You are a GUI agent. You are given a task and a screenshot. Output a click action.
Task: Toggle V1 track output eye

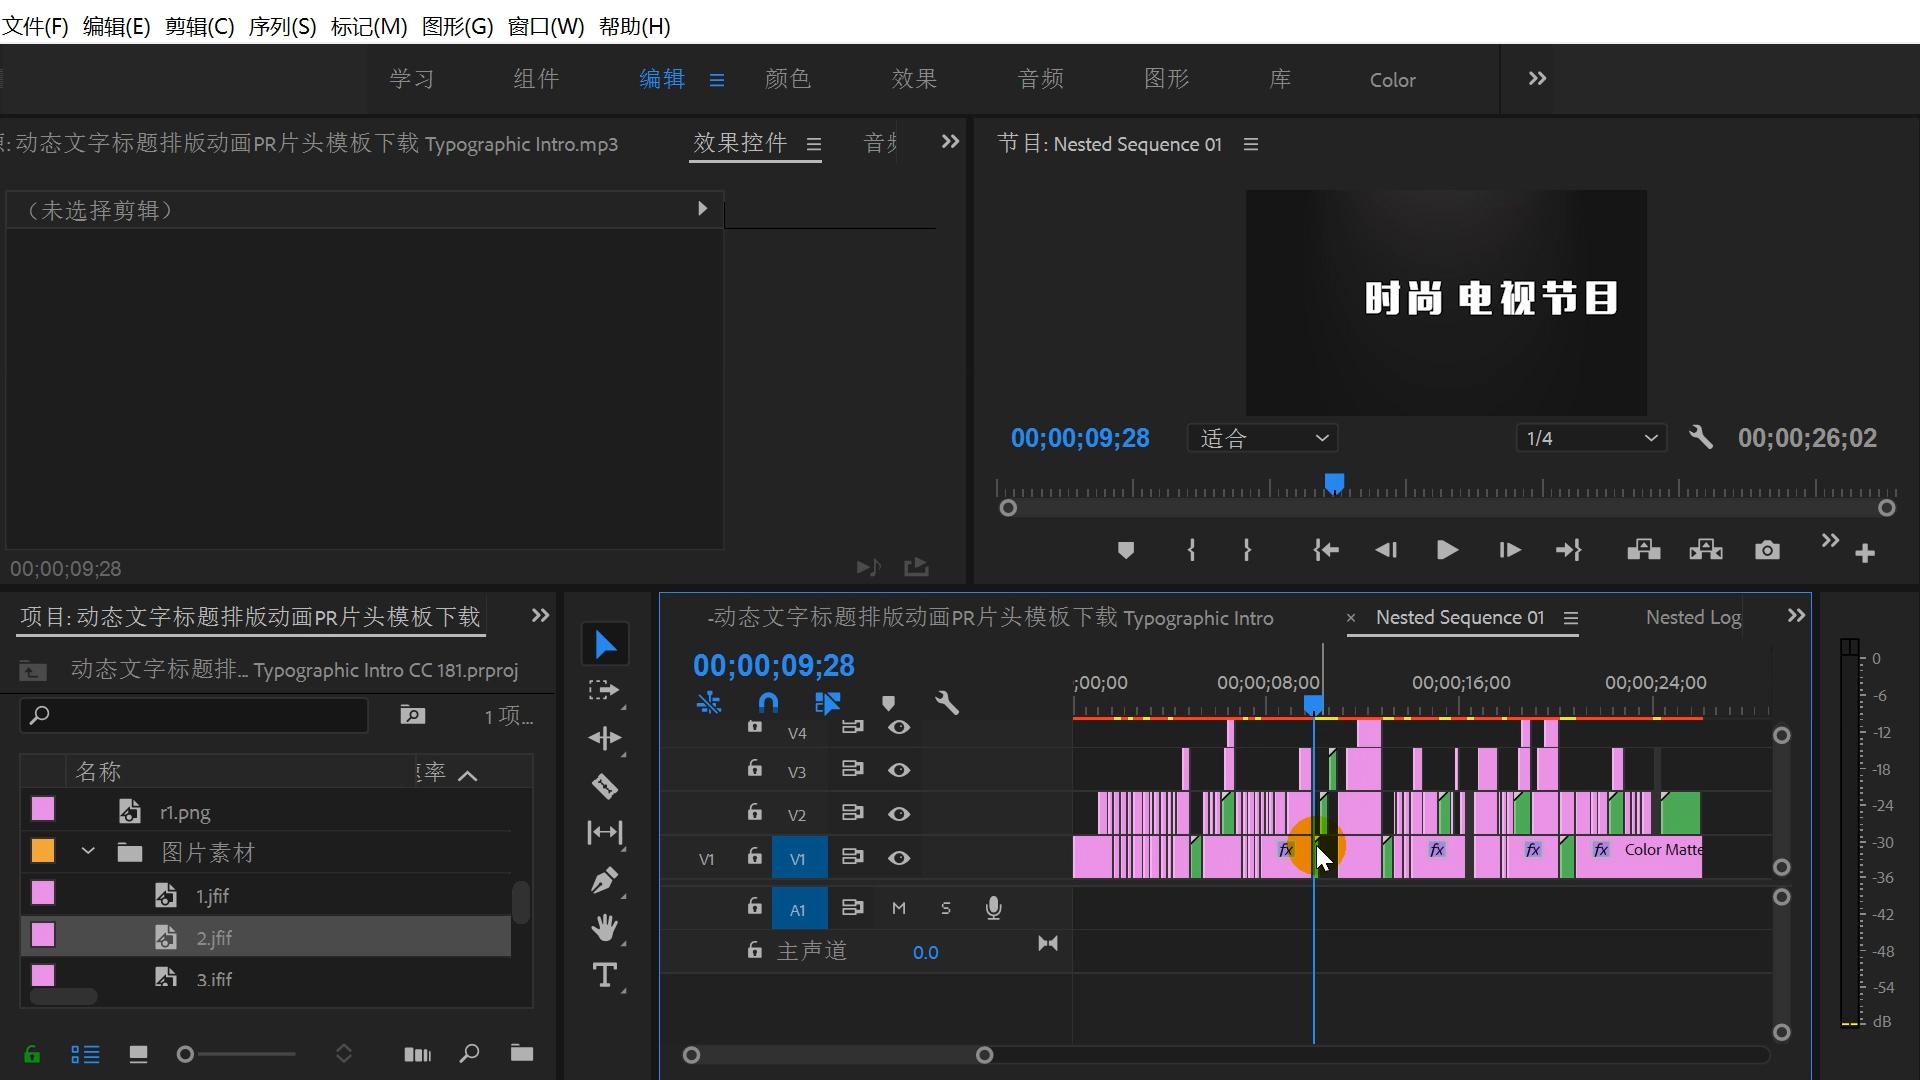pyautogui.click(x=899, y=858)
